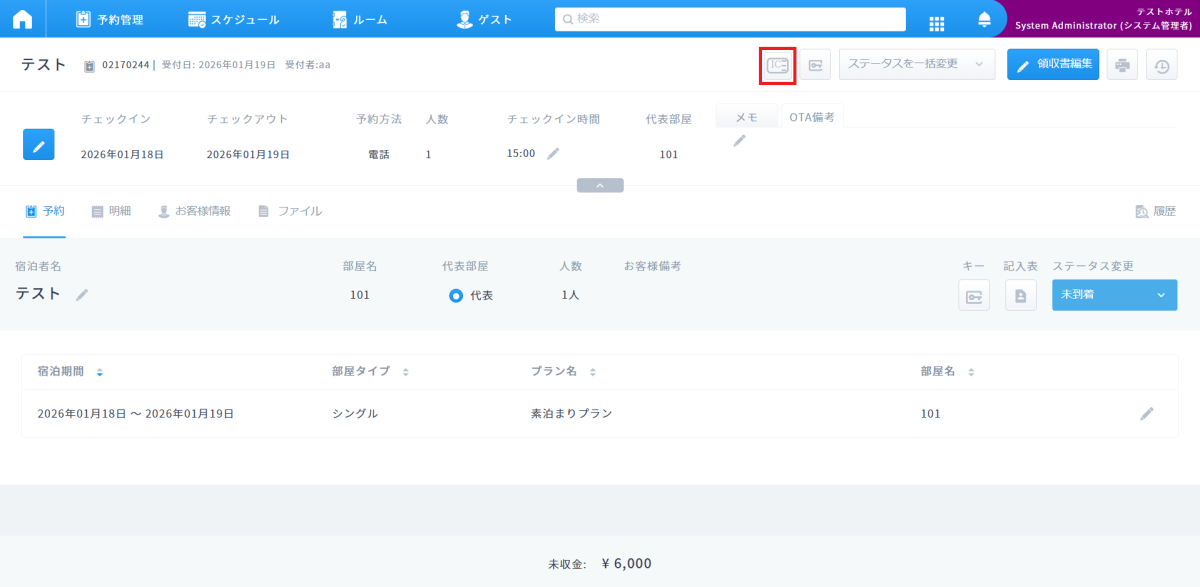The height and width of the screenshot is (587, 1200).
Task: Open the OTA備考 tab
Action: click(812, 117)
